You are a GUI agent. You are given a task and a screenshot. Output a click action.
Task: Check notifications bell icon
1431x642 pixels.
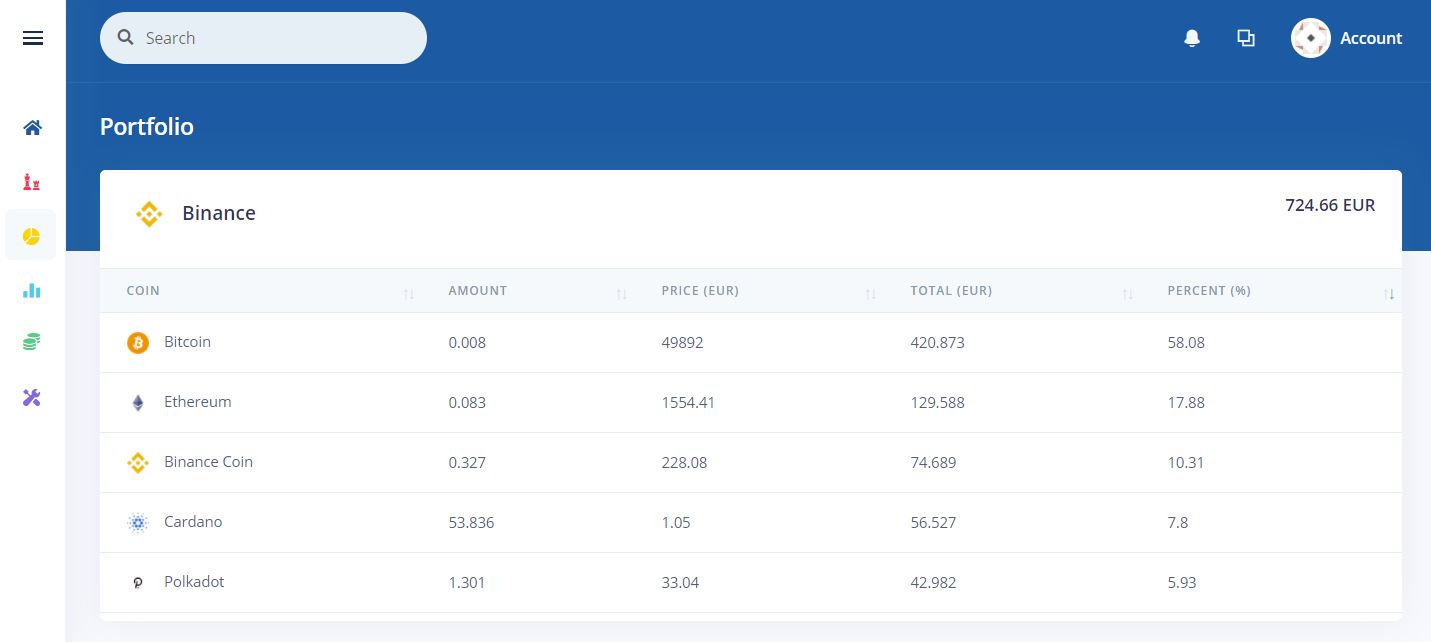pos(1191,38)
